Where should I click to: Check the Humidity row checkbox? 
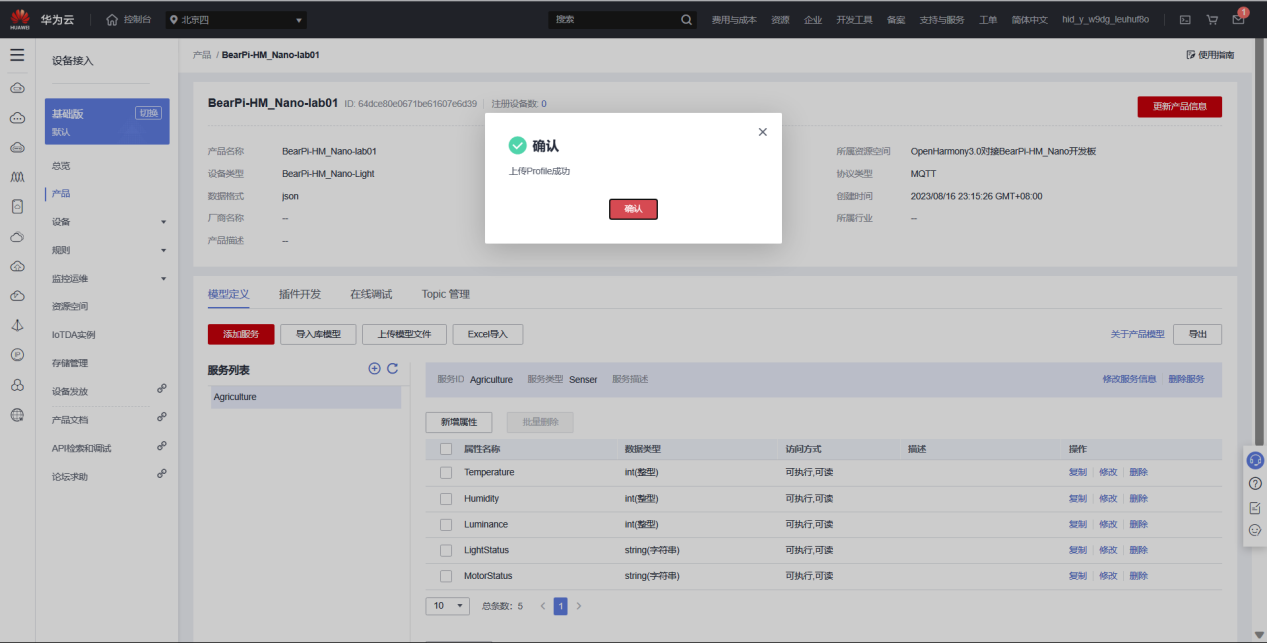pos(446,498)
